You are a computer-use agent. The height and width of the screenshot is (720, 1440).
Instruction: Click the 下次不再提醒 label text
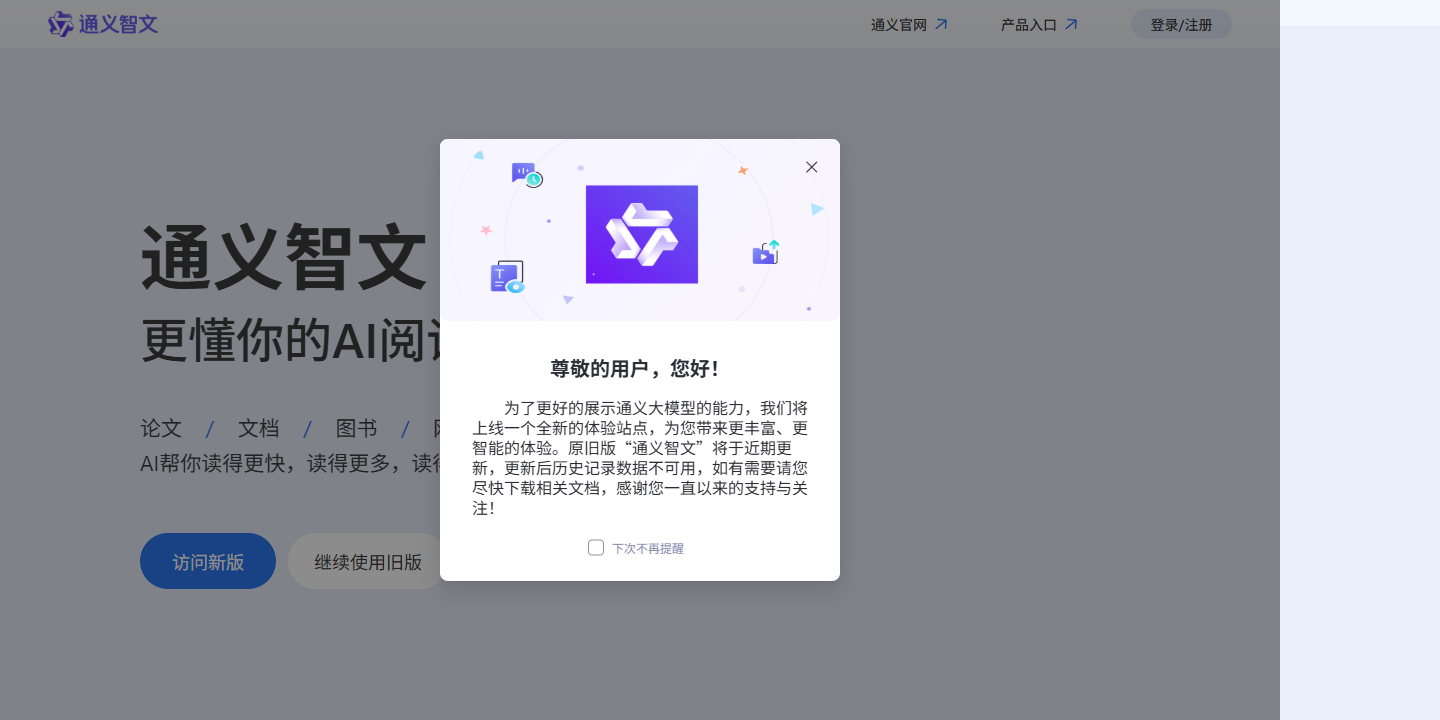pos(648,549)
